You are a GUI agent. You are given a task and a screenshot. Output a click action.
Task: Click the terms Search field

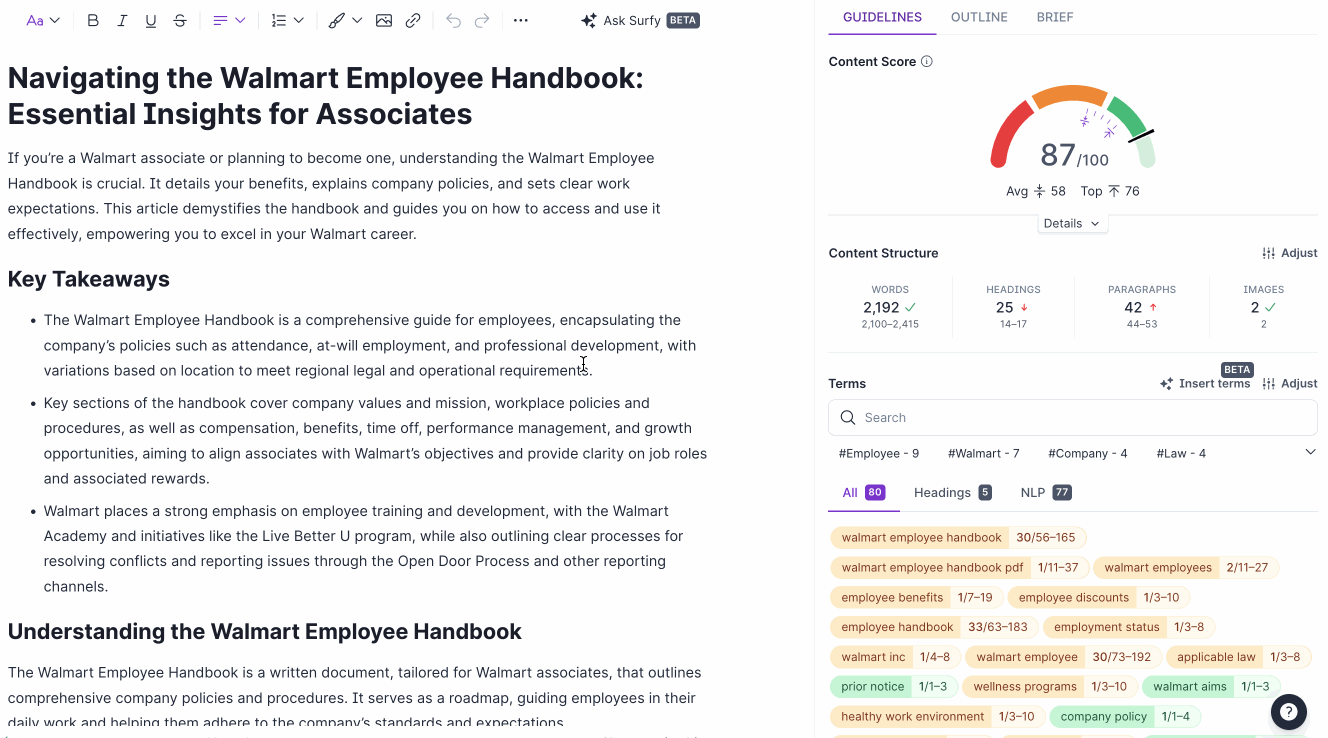(x=1072, y=418)
